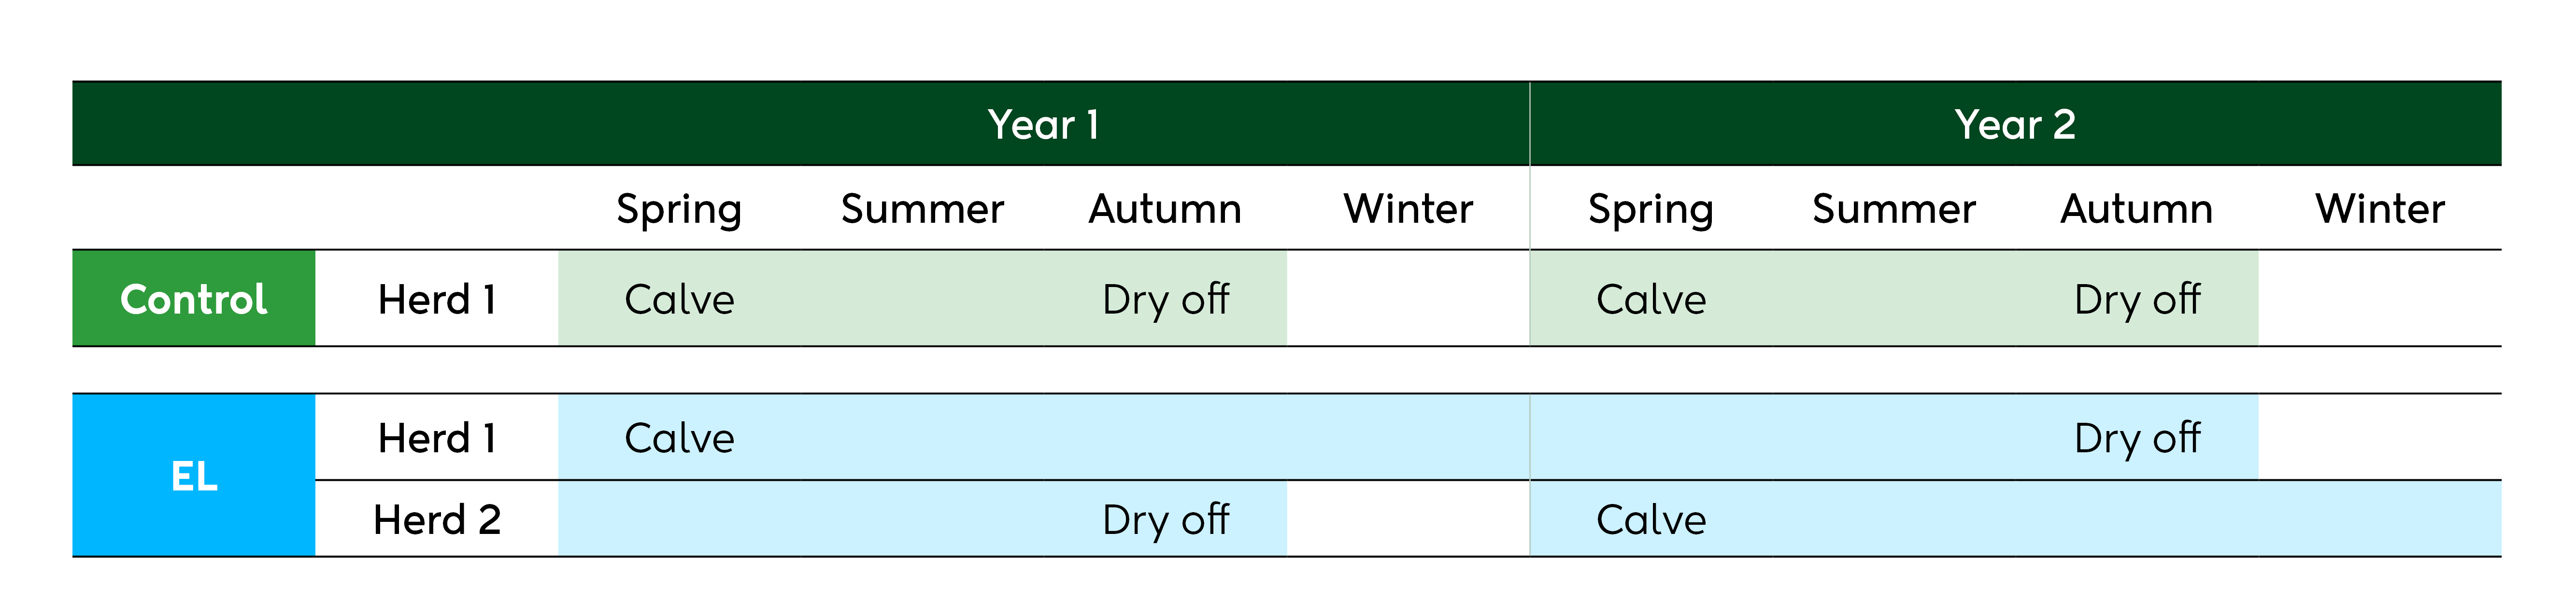Click the Autumn label under Year 1
2576x604 pixels.
(1165, 210)
